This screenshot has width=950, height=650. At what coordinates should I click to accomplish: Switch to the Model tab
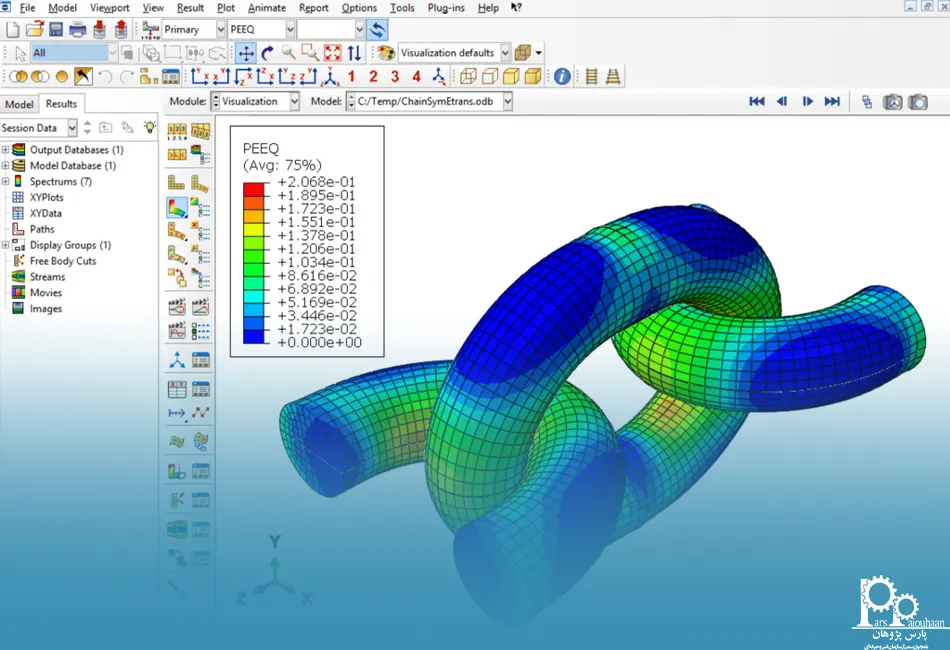pos(20,104)
